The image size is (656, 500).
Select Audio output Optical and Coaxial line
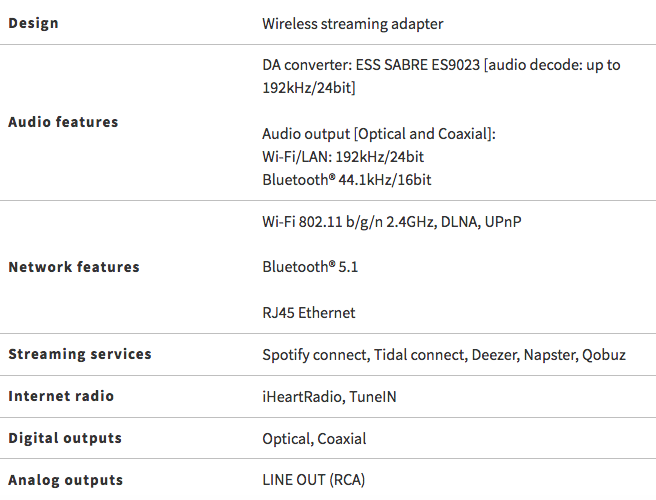point(379,134)
